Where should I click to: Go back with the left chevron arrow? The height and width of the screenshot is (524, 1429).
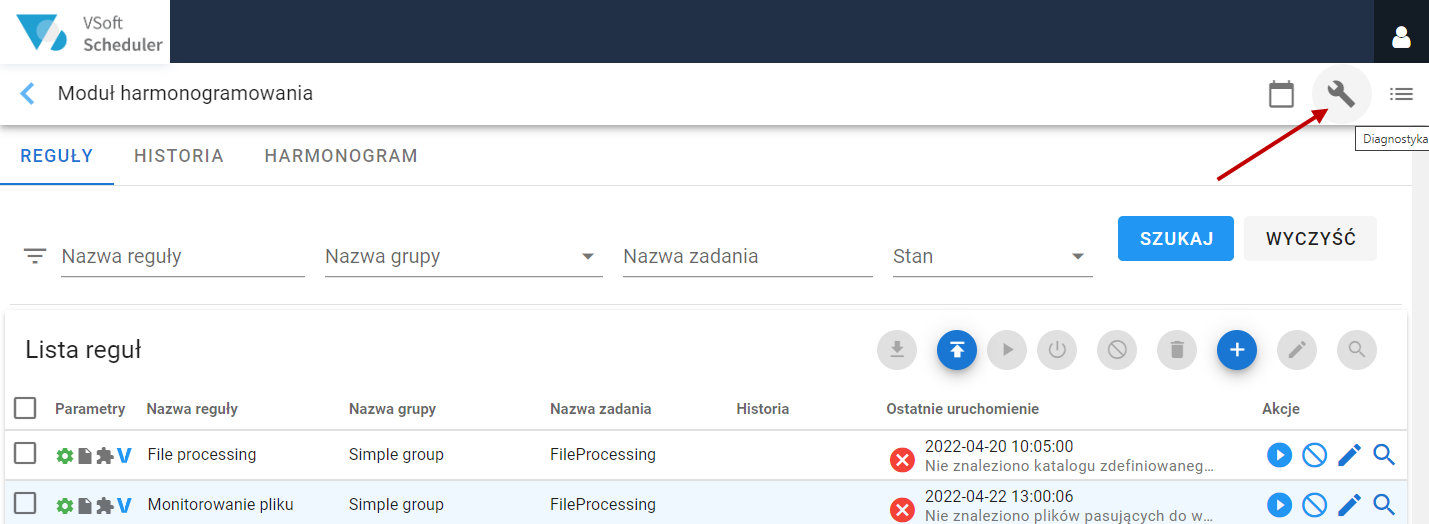coord(27,94)
